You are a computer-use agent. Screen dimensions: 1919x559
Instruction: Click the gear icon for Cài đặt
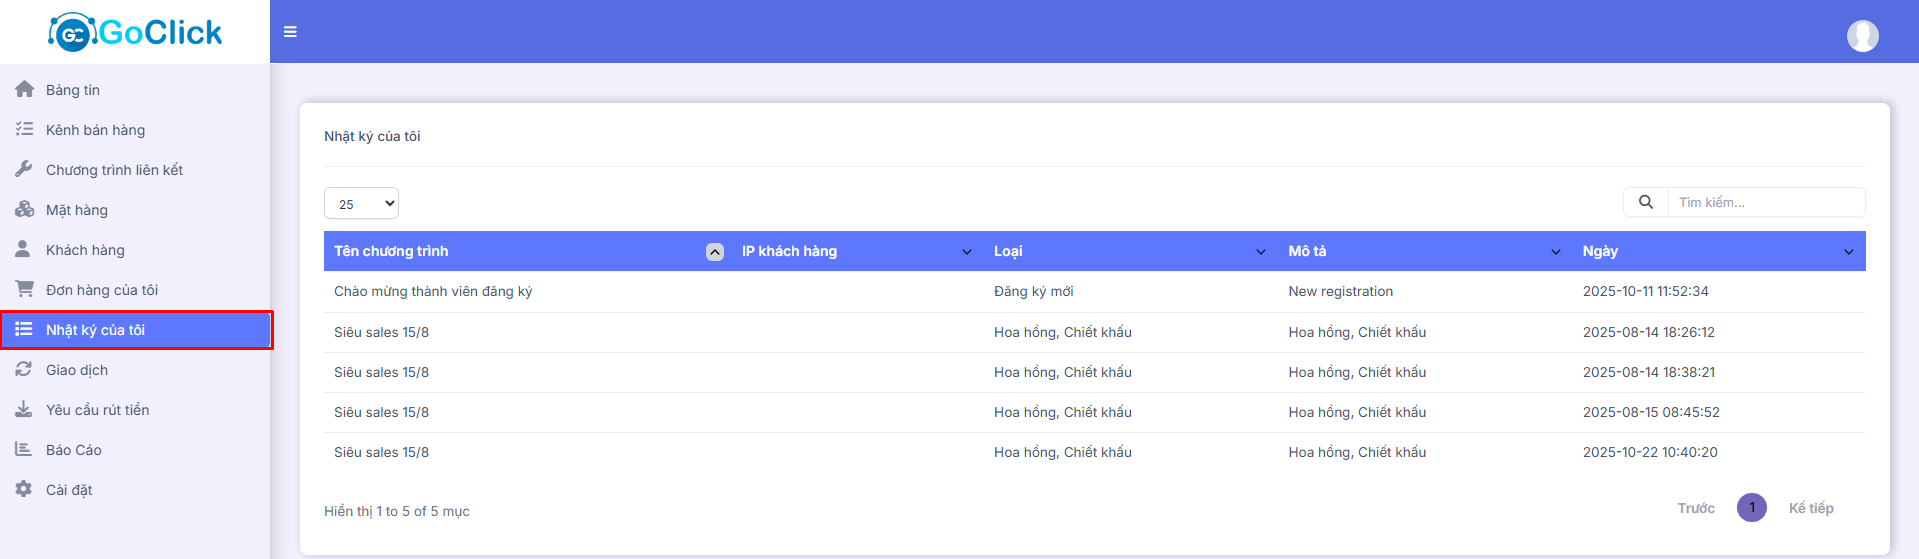[x=24, y=490]
